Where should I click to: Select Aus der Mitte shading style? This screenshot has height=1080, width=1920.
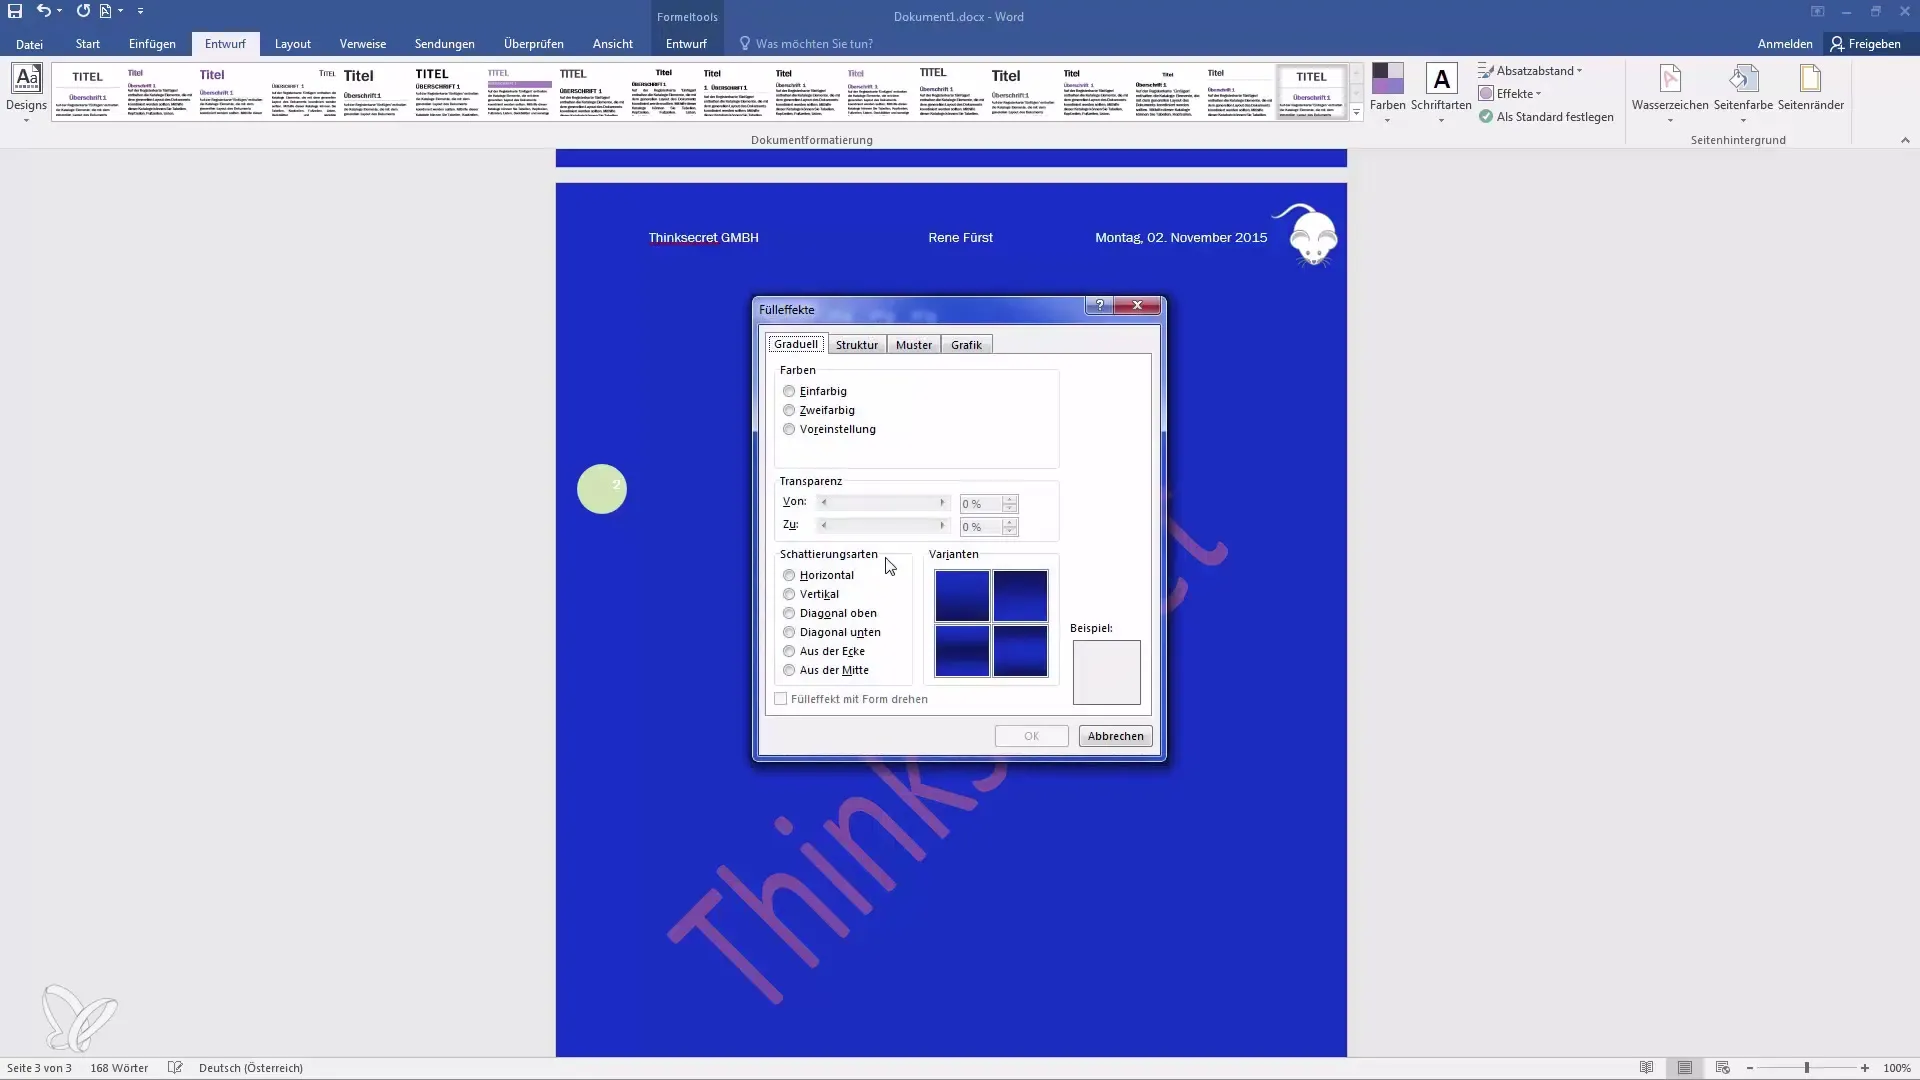789,670
